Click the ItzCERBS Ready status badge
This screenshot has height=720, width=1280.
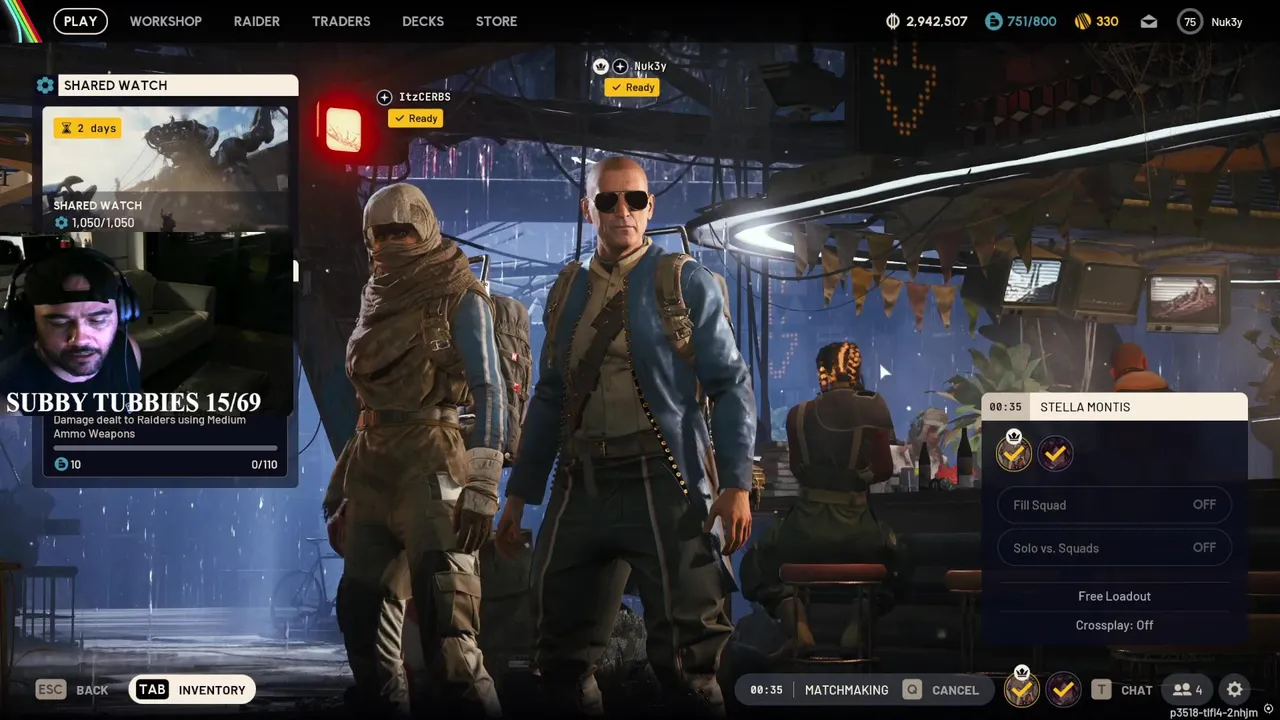[416, 118]
